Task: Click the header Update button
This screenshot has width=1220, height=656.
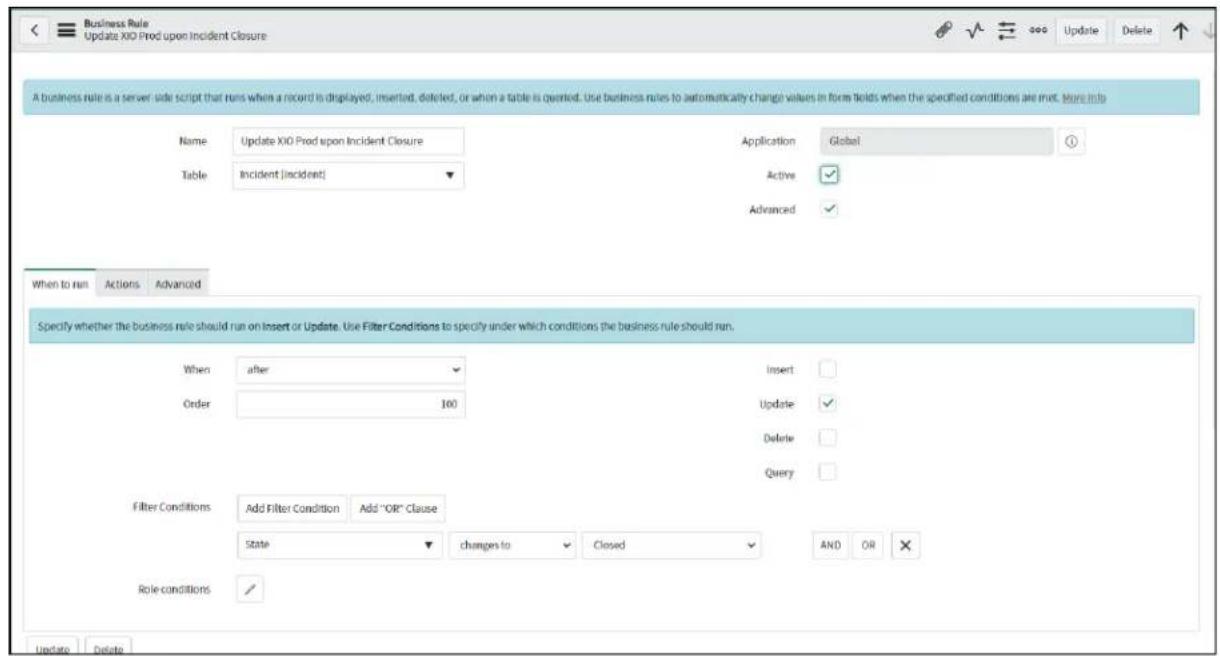Action: 1082,31
